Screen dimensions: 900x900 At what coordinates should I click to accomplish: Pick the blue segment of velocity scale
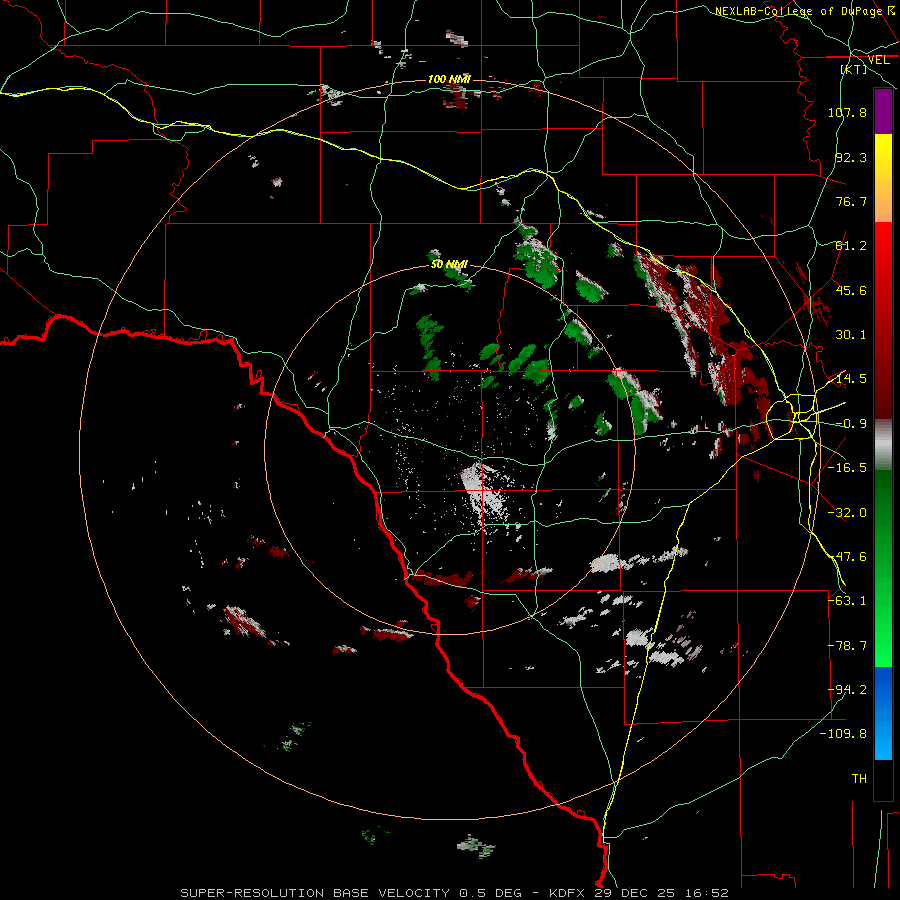point(883,713)
